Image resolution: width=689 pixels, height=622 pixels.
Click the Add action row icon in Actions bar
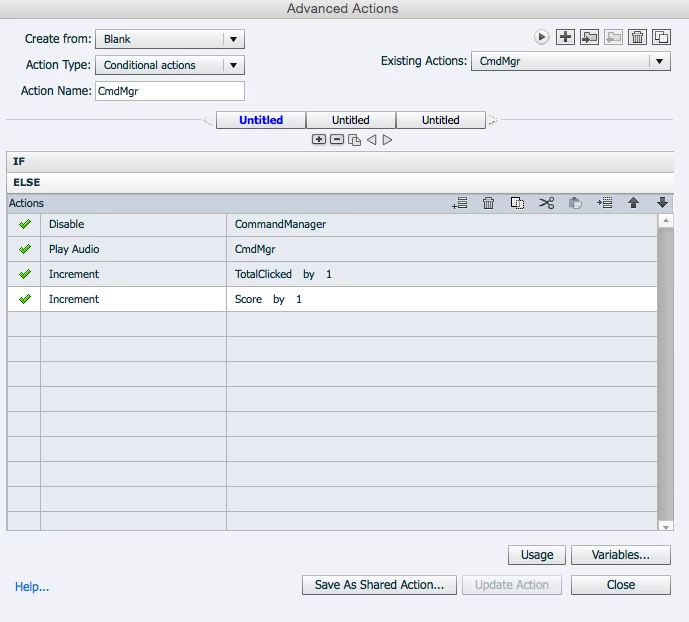coord(460,203)
